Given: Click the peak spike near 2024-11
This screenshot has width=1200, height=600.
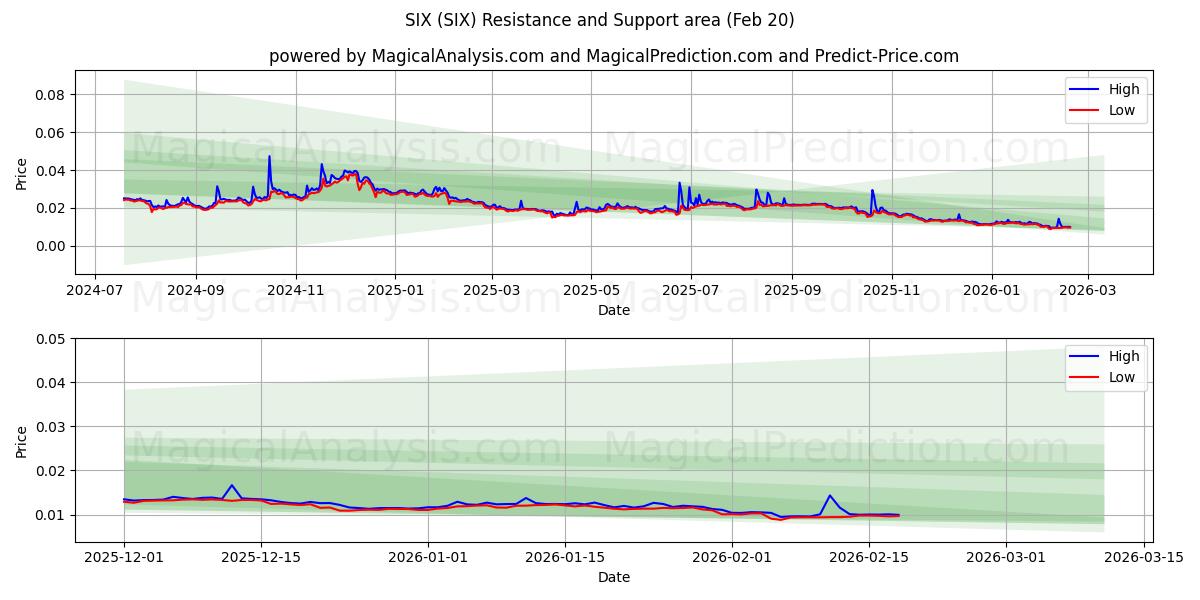Looking at the screenshot, I should click(x=268, y=156).
